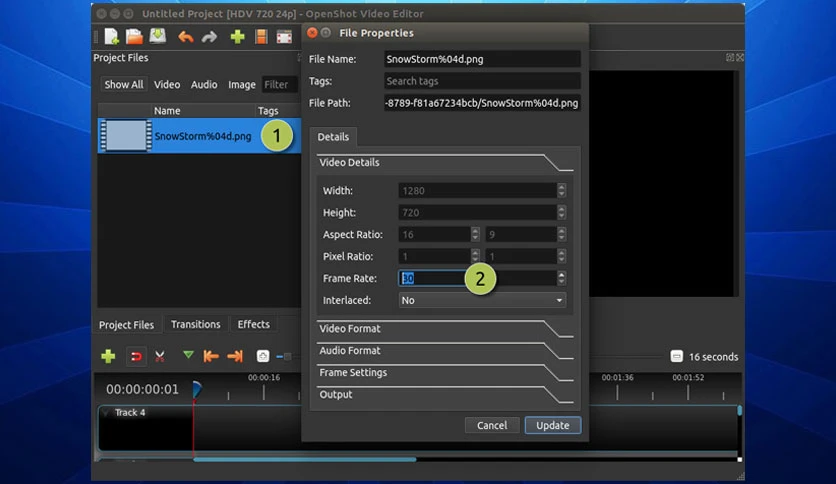Click the green Add Marker triangle icon

pyautogui.click(x=188, y=355)
